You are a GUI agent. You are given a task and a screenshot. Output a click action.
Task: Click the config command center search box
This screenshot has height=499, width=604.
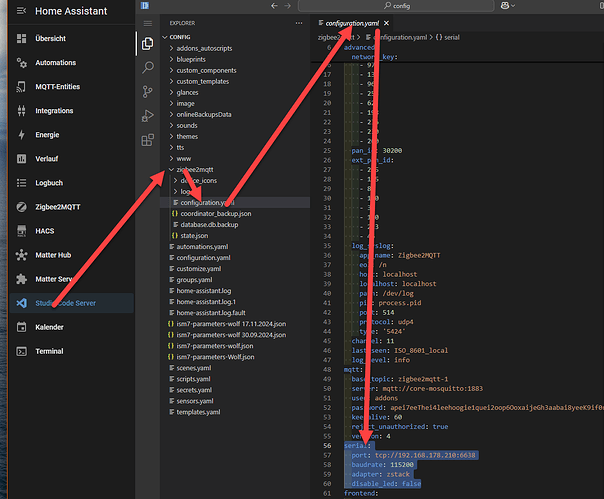coord(396,6)
